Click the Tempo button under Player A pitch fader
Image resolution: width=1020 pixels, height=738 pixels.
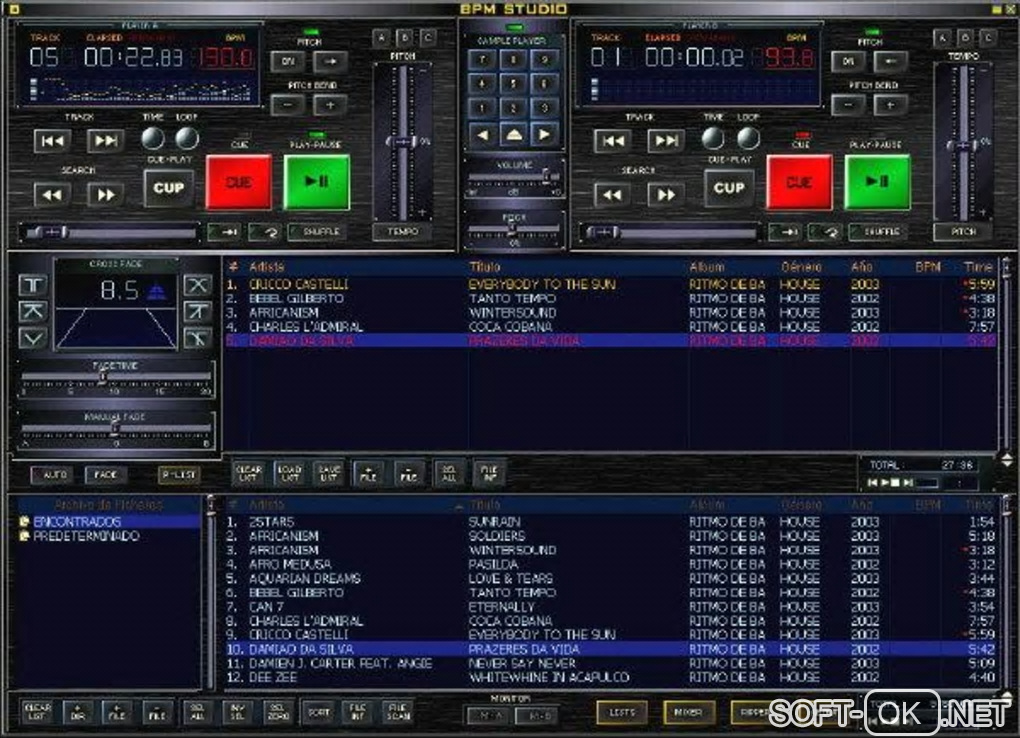coord(403,232)
